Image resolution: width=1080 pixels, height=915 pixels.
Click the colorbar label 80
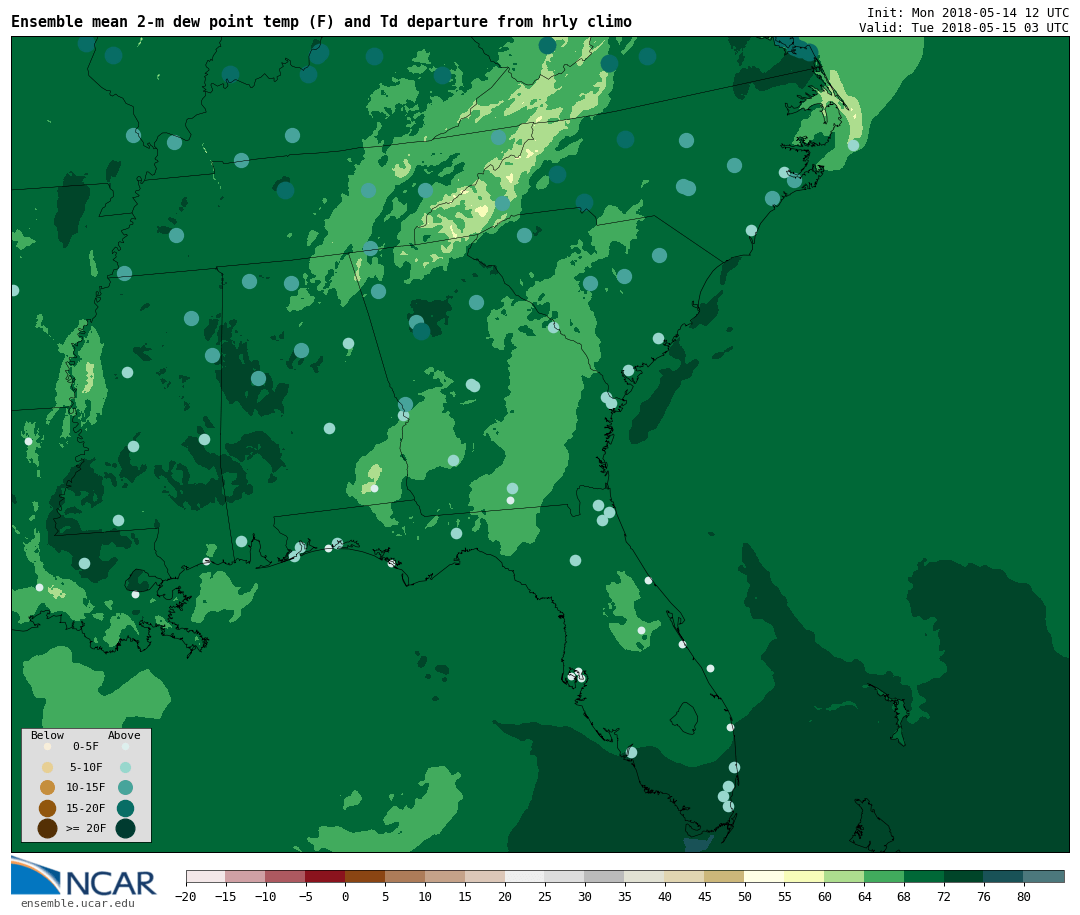[x=1024, y=896]
